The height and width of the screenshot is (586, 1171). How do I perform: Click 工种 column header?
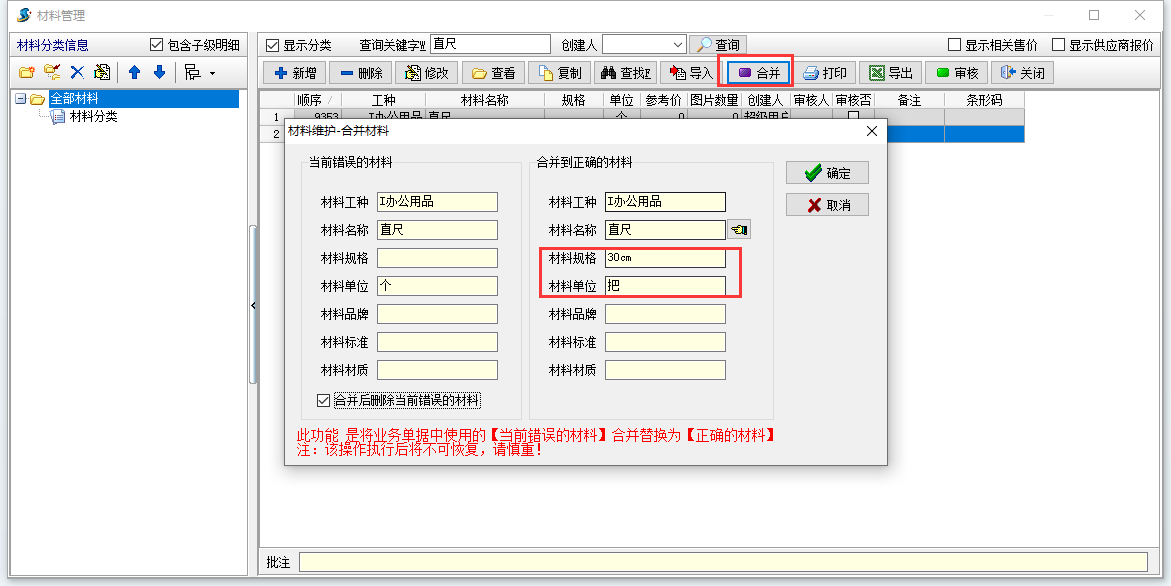click(383, 99)
